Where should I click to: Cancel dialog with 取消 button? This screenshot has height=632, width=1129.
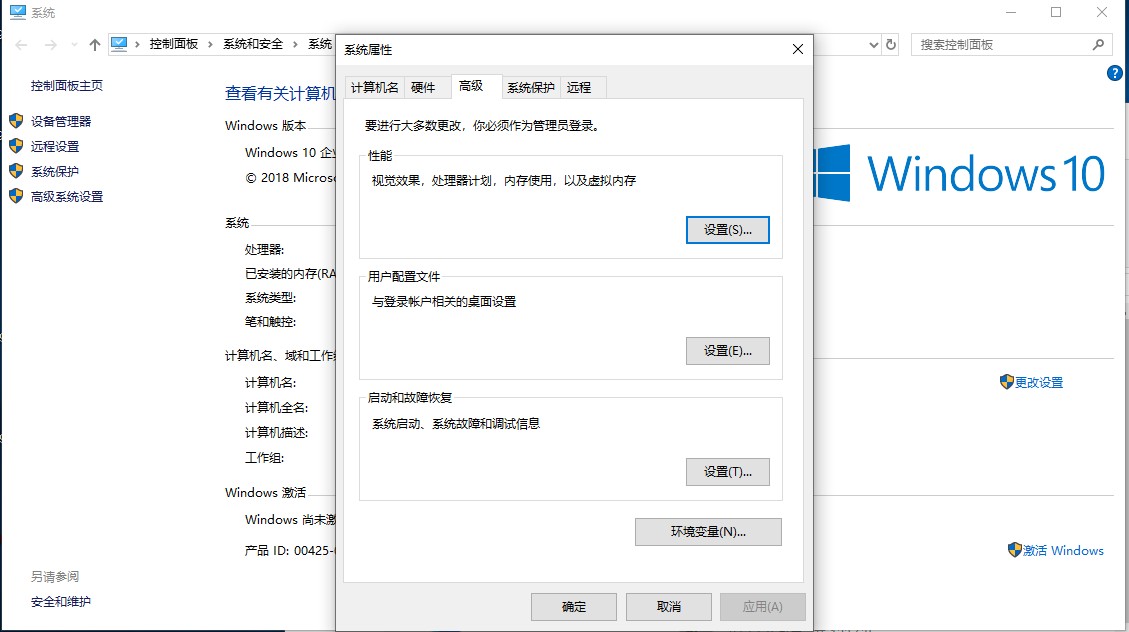[669, 607]
